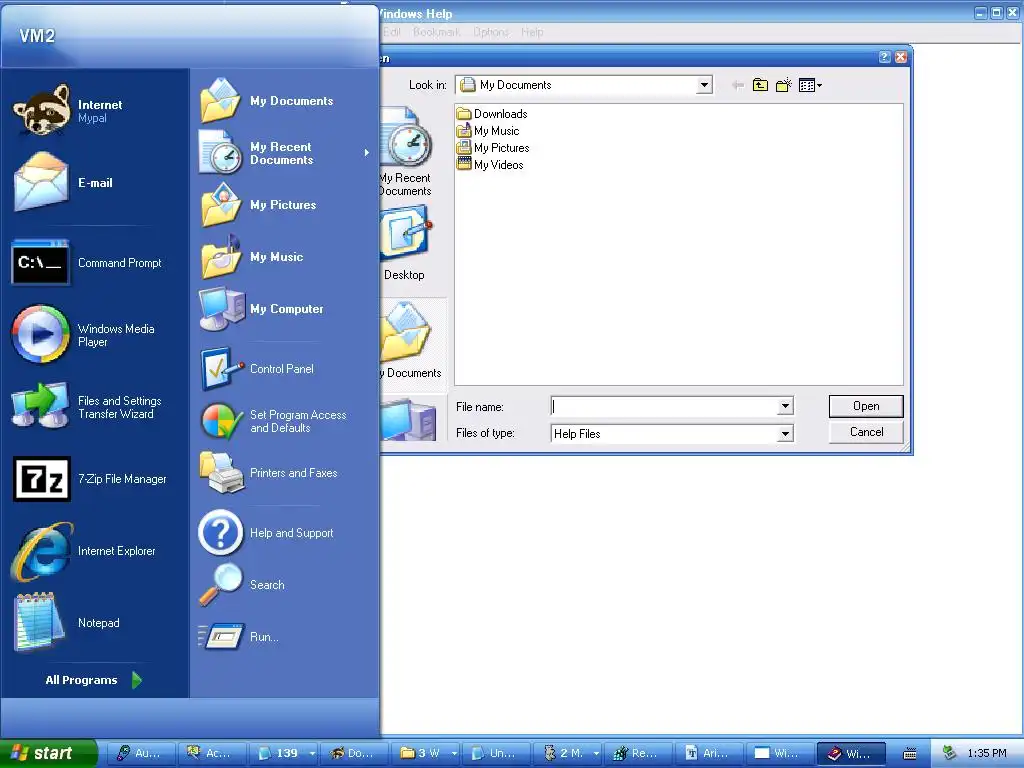Expand All Programs list
The width and height of the screenshot is (1024, 768).
pyautogui.click(x=93, y=680)
